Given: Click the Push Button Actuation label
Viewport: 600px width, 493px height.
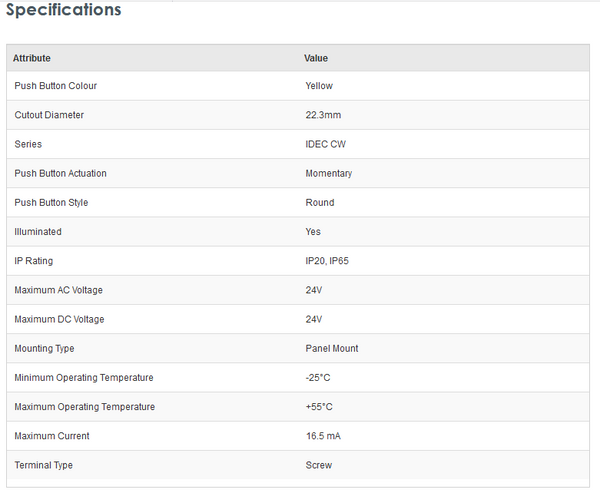Looking at the screenshot, I should (x=60, y=173).
